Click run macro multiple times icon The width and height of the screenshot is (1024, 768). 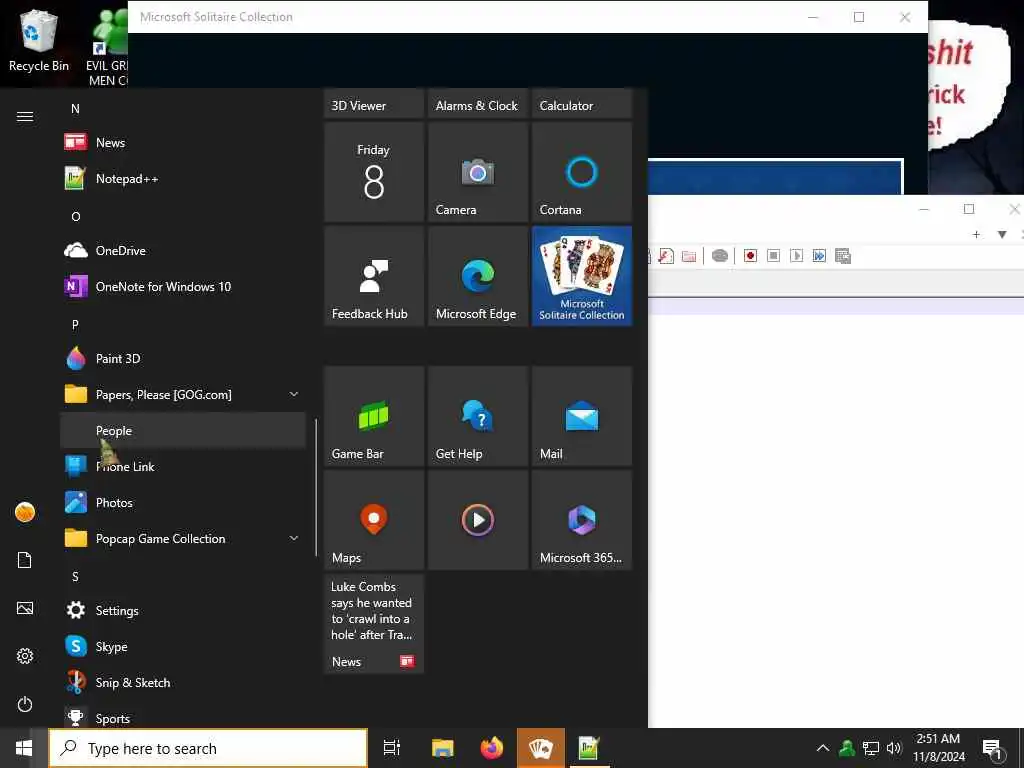click(819, 256)
